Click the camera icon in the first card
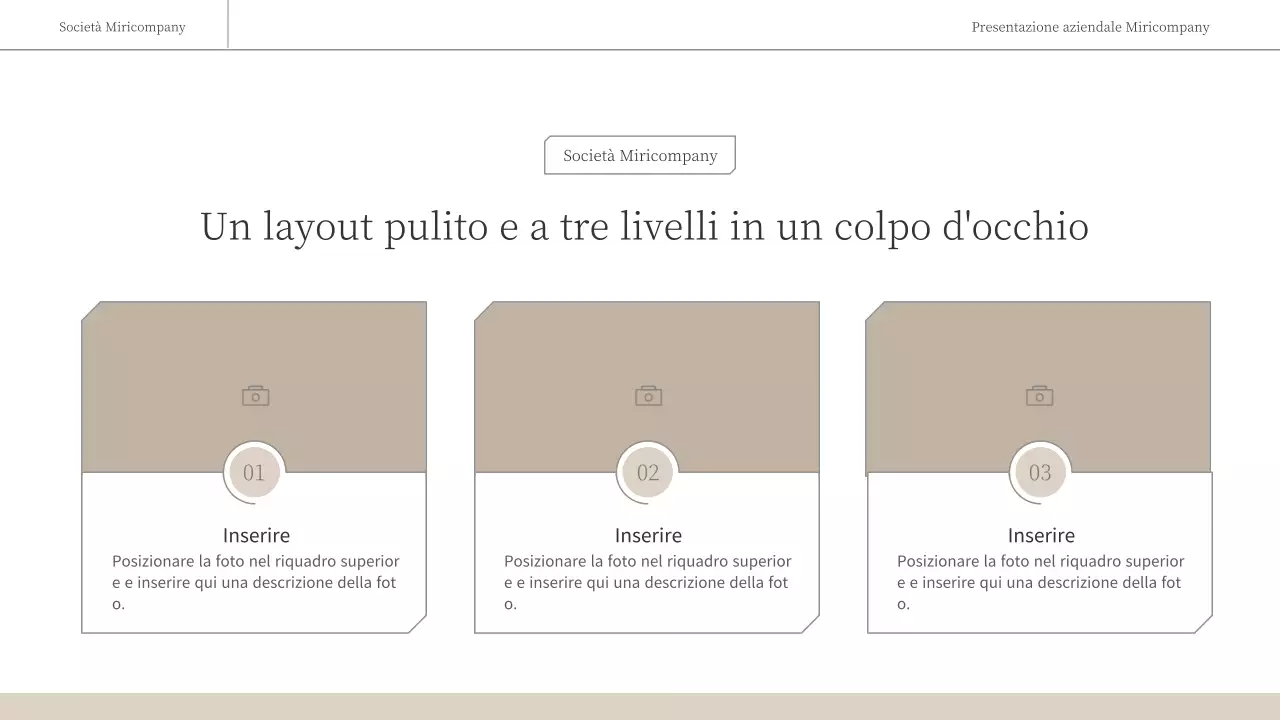Image resolution: width=1280 pixels, height=720 pixels. pos(254,394)
